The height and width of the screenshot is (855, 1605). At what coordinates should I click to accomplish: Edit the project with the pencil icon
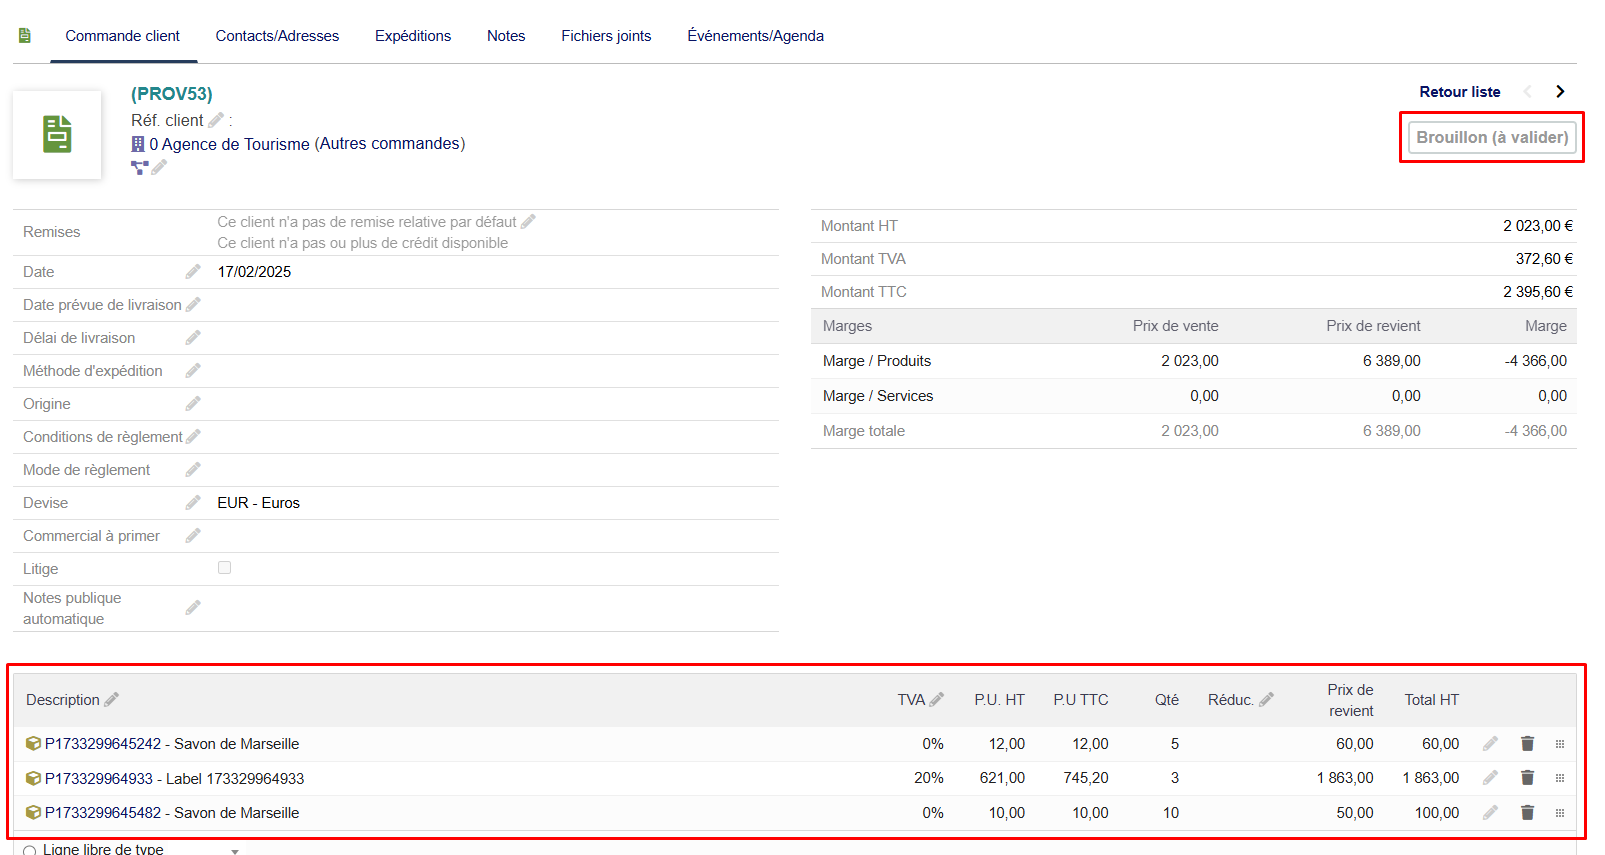point(159,167)
